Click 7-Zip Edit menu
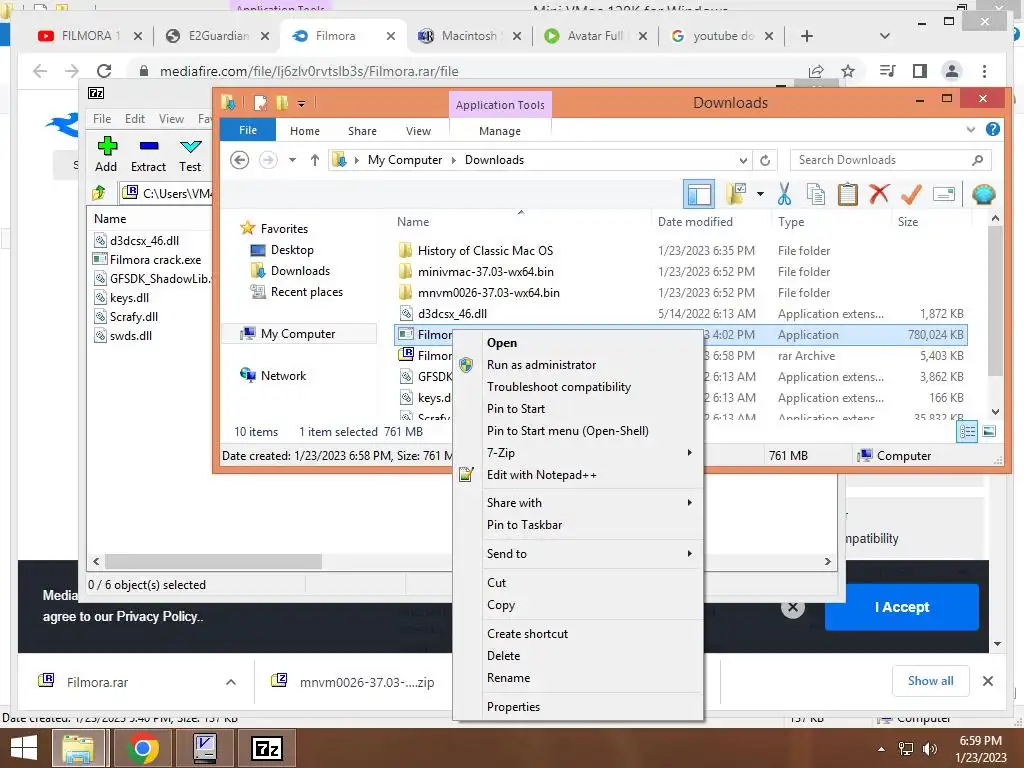This screenshot has width=1024, height=768. tap(135, 119)
